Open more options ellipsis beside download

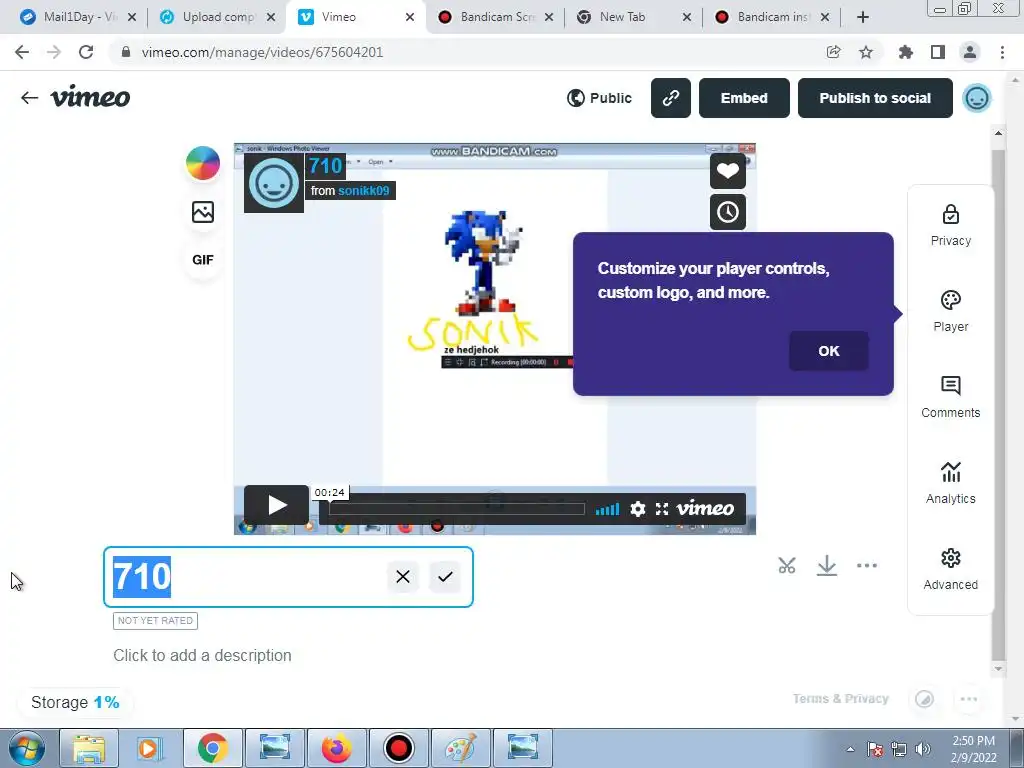point(867,566)
